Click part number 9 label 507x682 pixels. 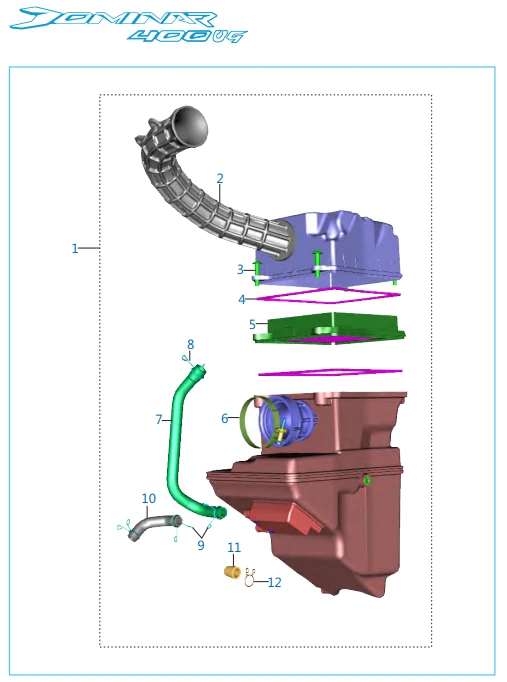click(200, 545)
